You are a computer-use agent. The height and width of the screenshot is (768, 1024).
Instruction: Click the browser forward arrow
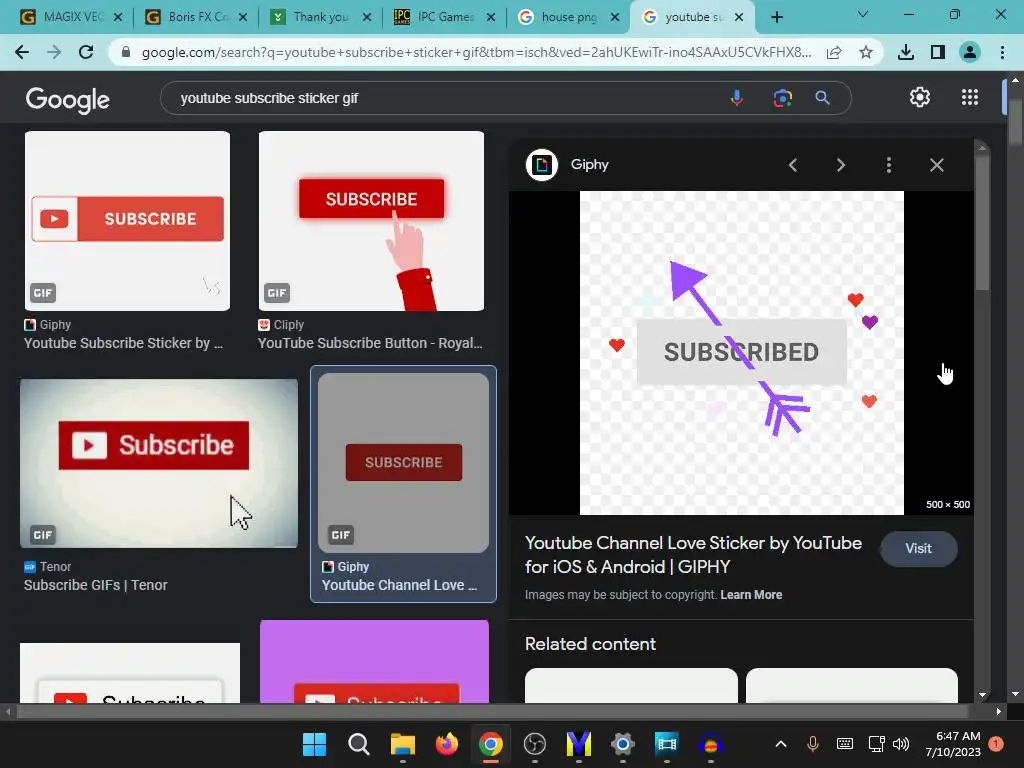tap(54, 52)
